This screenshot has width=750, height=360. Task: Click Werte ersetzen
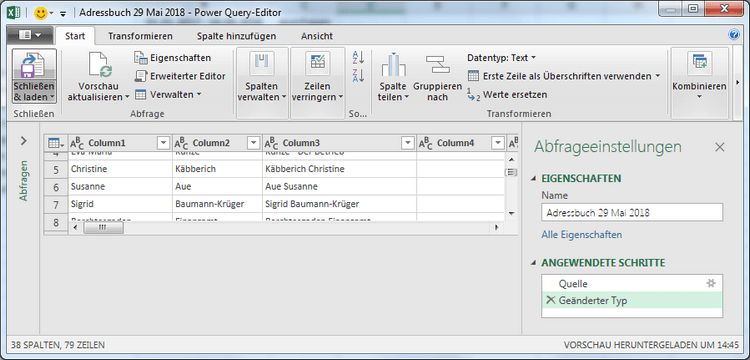tap(507, 95)
